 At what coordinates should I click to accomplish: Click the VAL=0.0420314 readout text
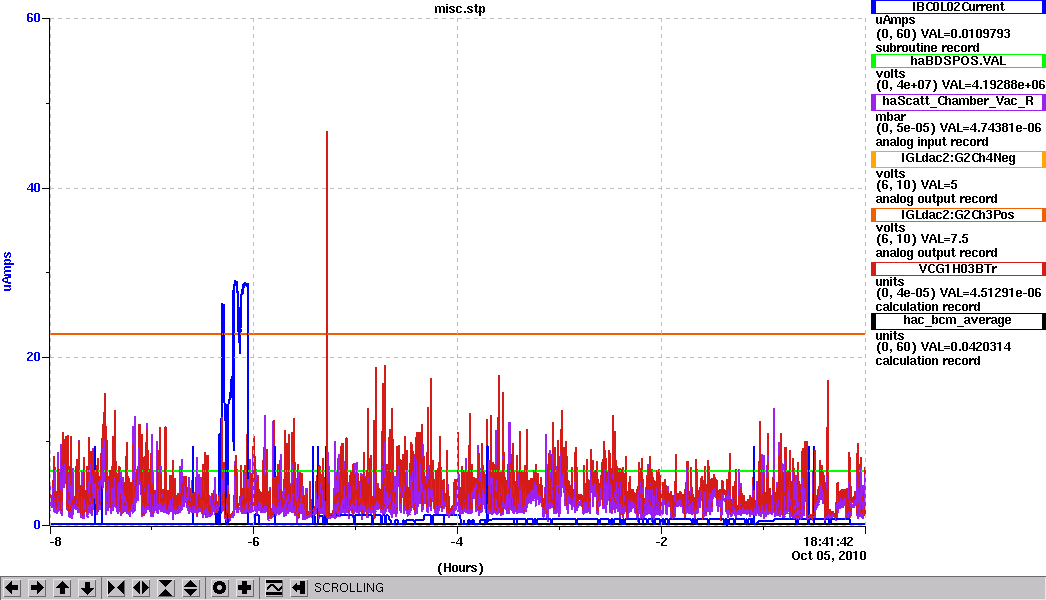coord(965,346)
